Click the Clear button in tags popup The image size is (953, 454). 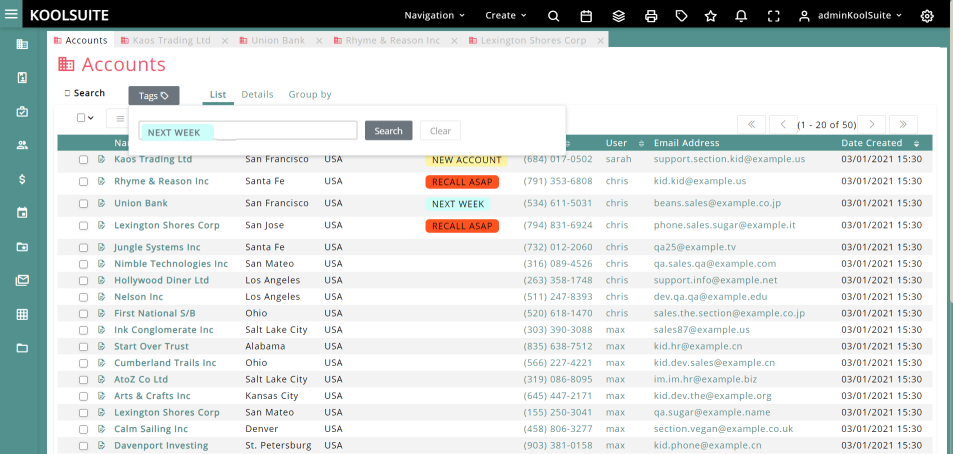[440, 131]
